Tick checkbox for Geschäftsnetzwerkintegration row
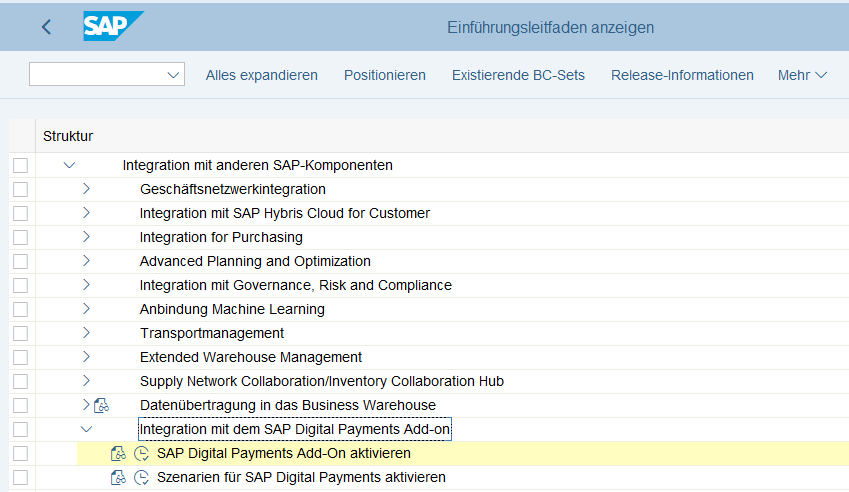 20,189
